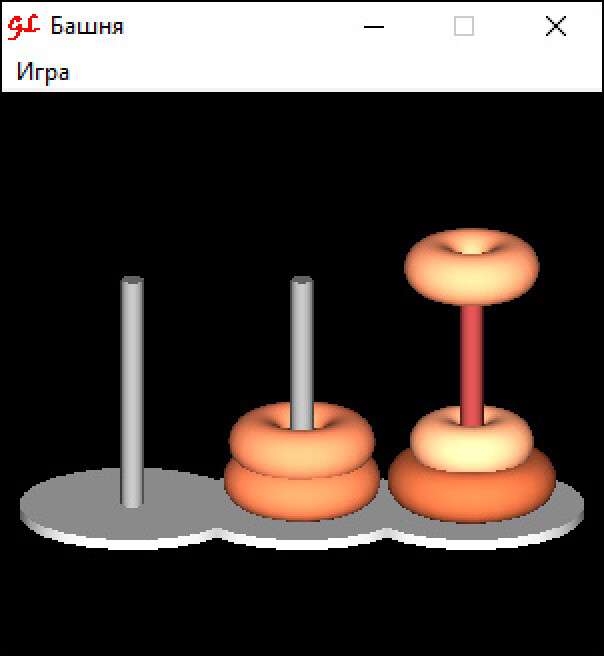Click the gray base under the left peg
Image resolution: width=604 pixels, height=656 pixels.
tap(84, 506)
